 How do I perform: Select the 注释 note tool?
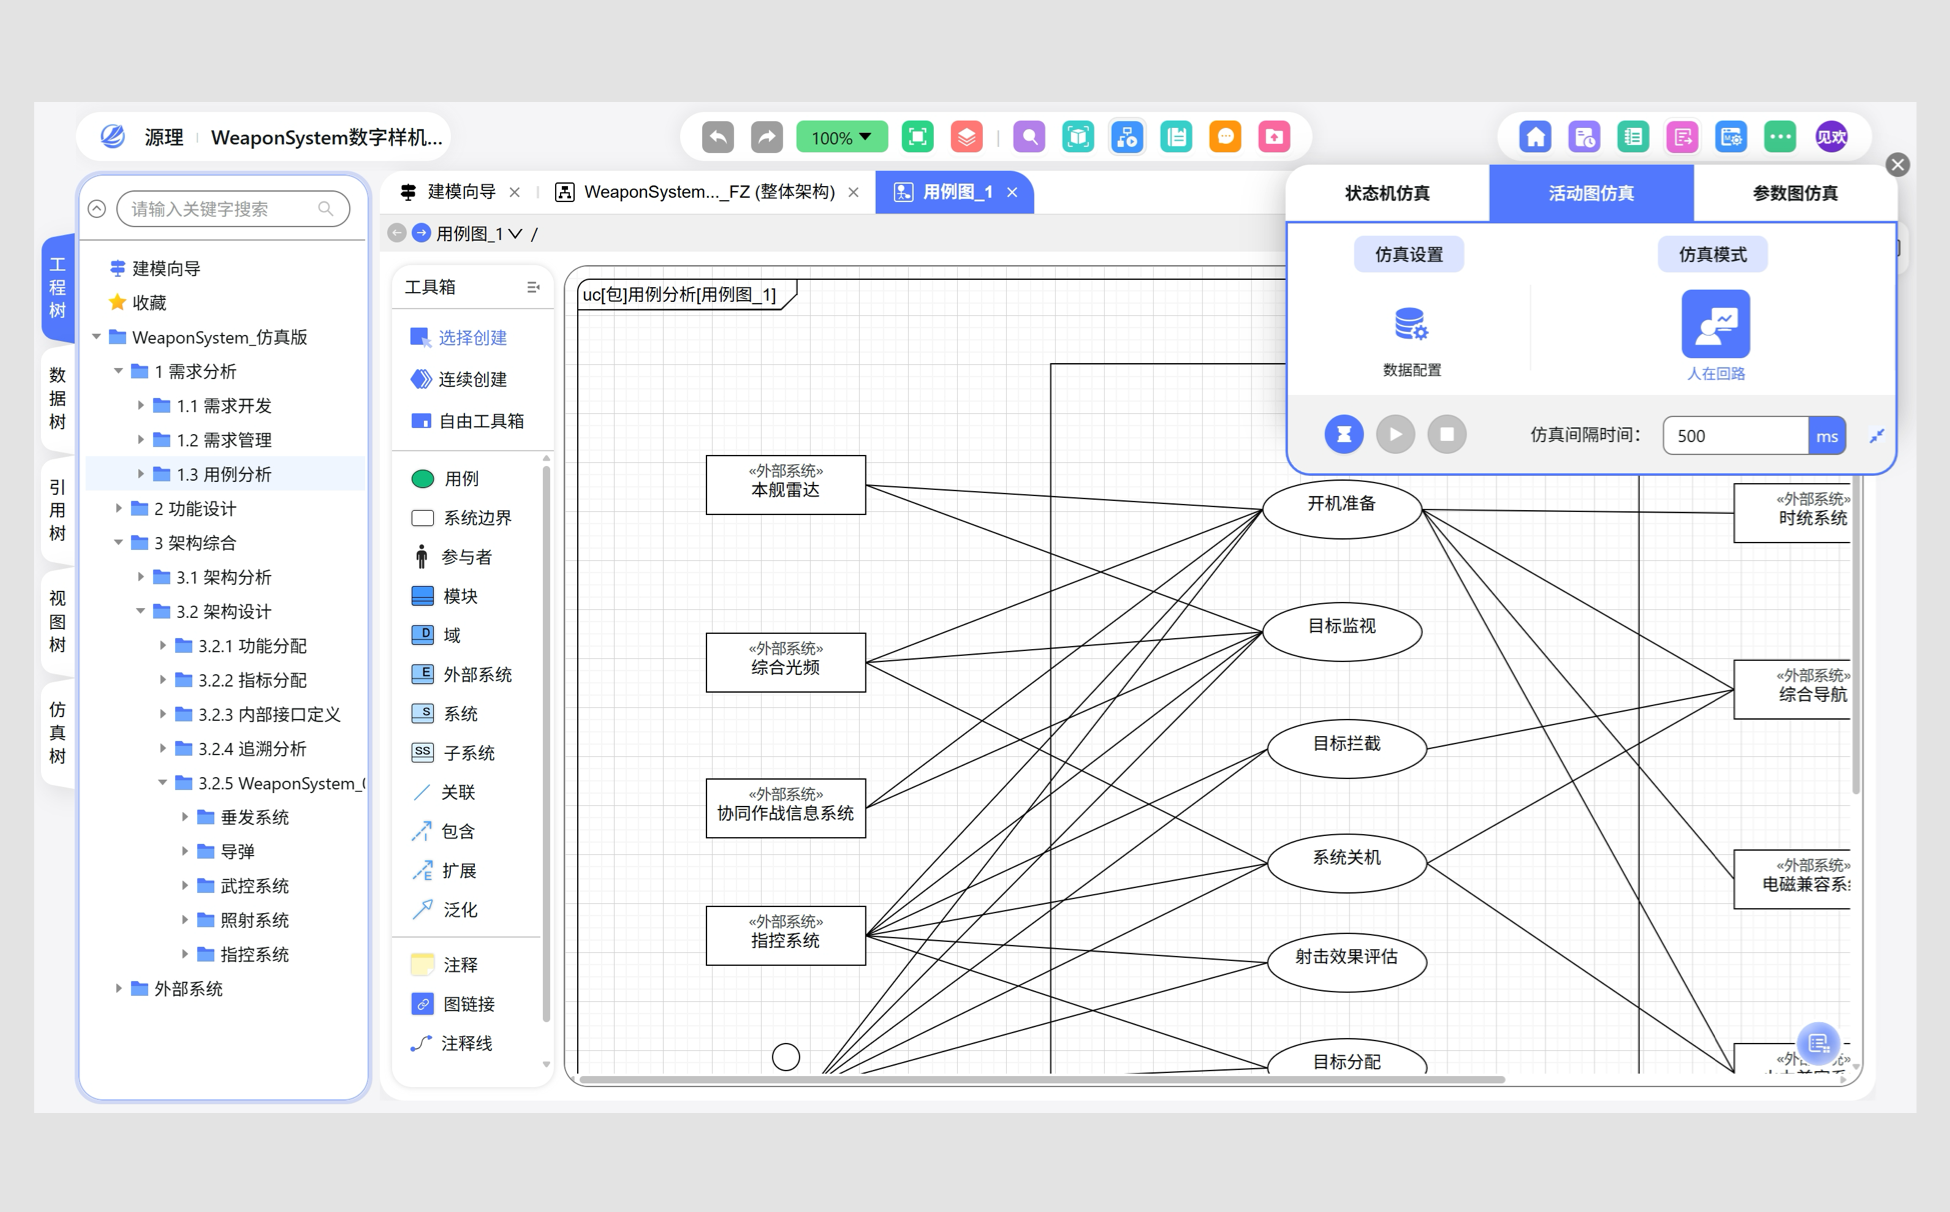[x=446, y=964]
